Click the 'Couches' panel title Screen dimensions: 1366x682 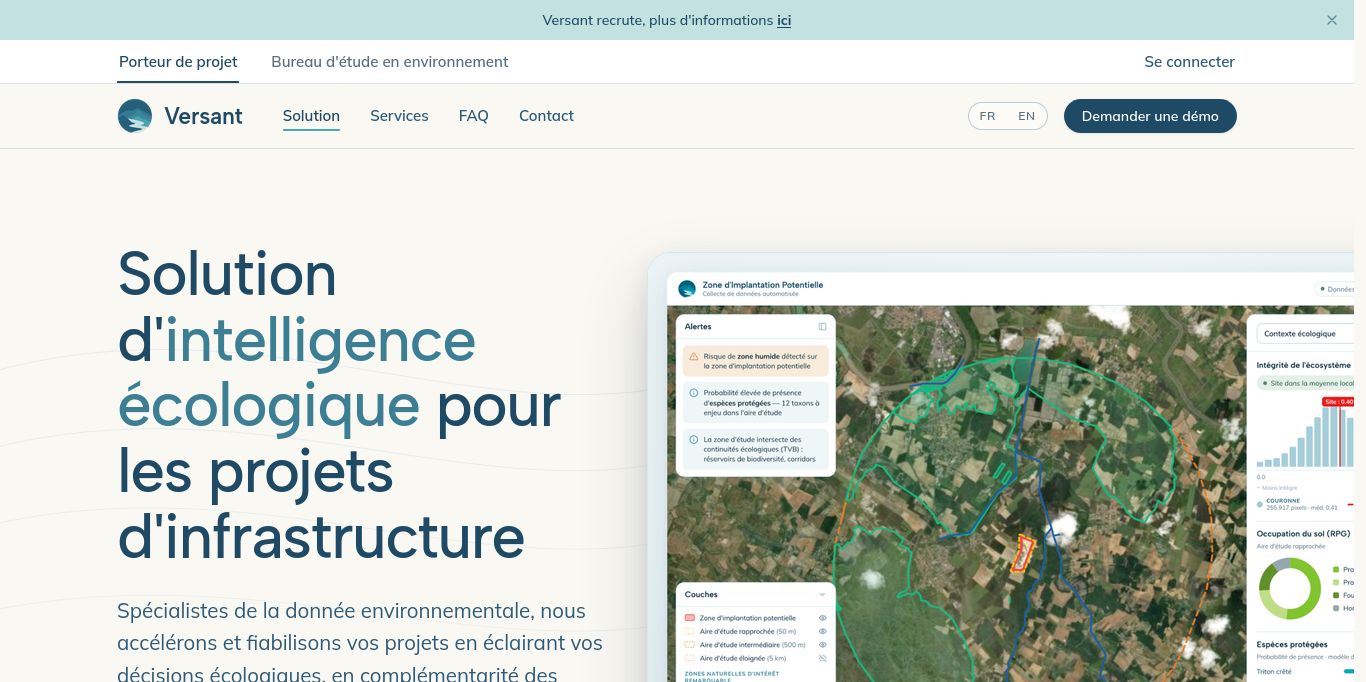(701, 595)
